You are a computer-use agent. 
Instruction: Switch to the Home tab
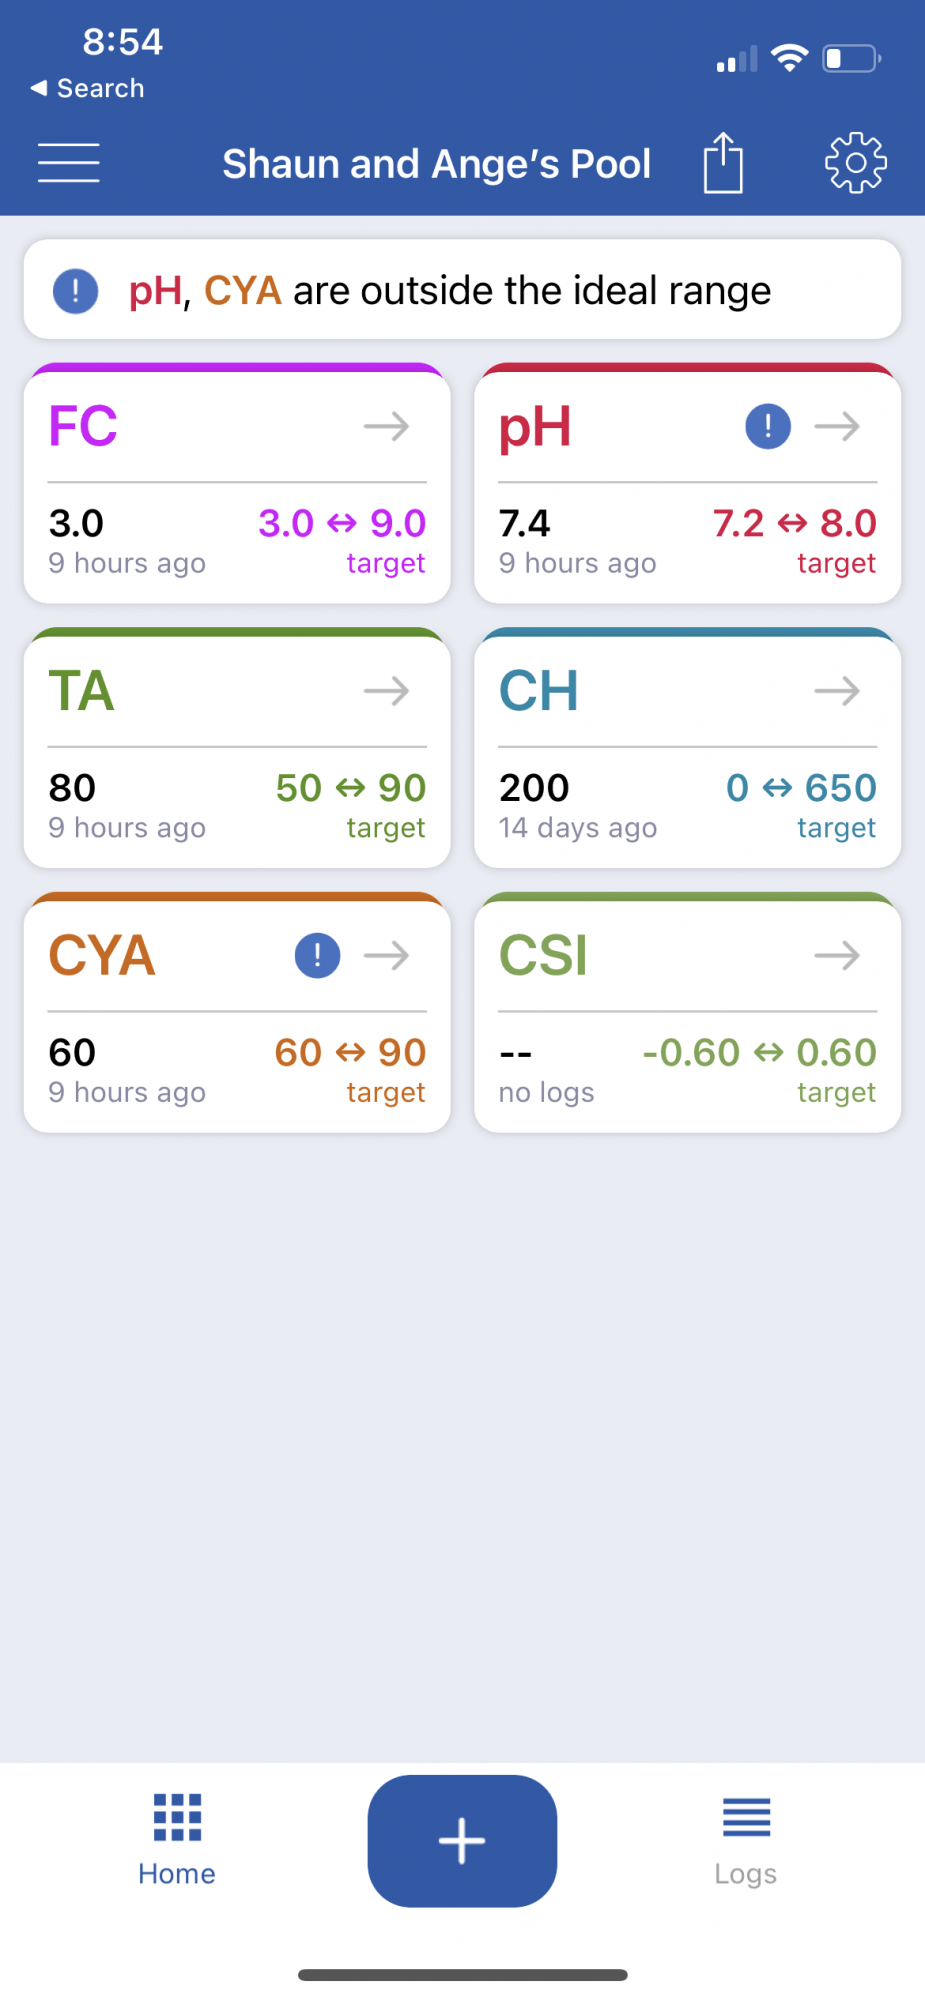click(x=177, y=1840)
